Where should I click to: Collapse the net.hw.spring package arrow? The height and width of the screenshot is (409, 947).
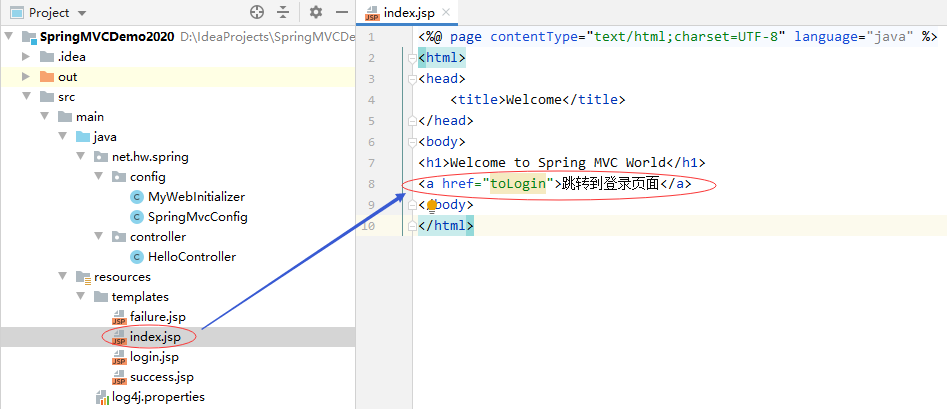[x=80, y=156]
